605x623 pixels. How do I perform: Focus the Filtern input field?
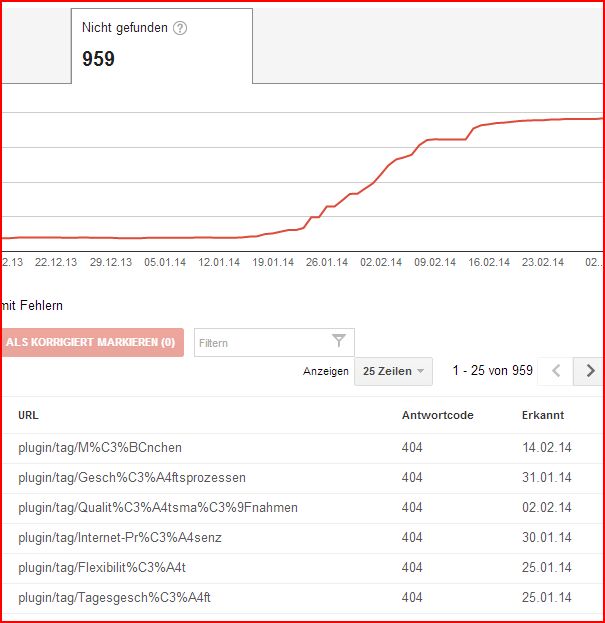(x=262, y=343)
